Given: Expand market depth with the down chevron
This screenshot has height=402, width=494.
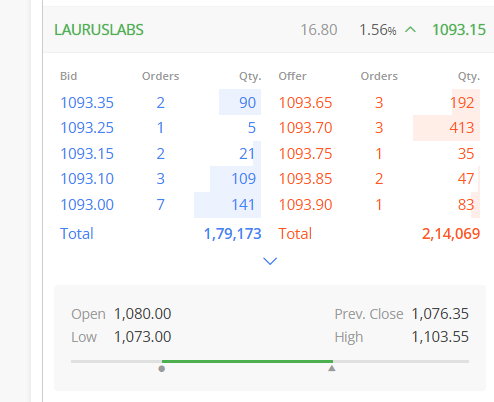Looking at the screenshot, I should pyautogui.click(x=270, y=261).
